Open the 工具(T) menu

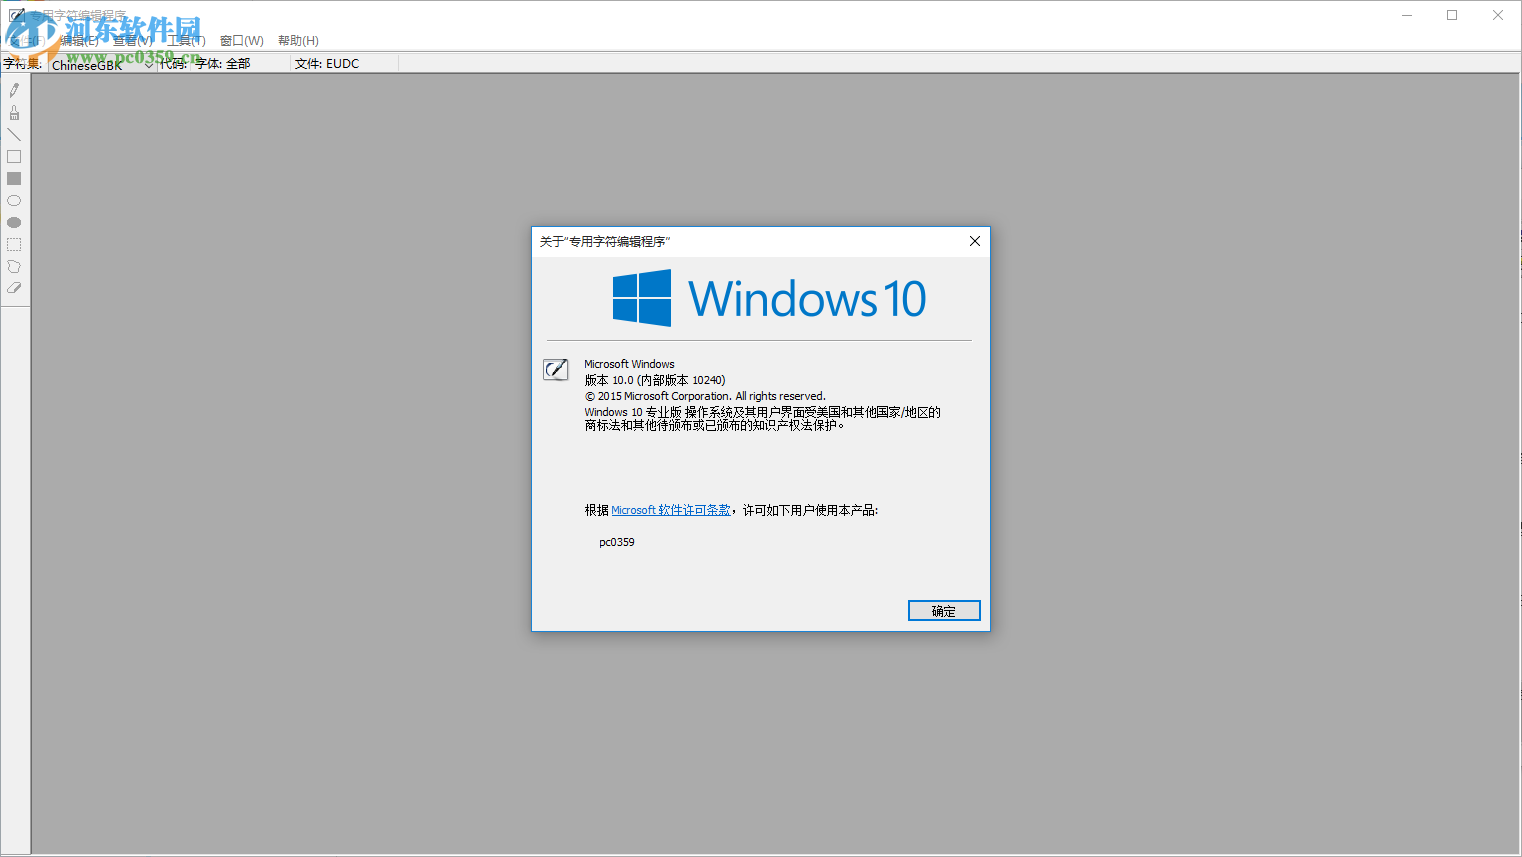click(186, 41)
